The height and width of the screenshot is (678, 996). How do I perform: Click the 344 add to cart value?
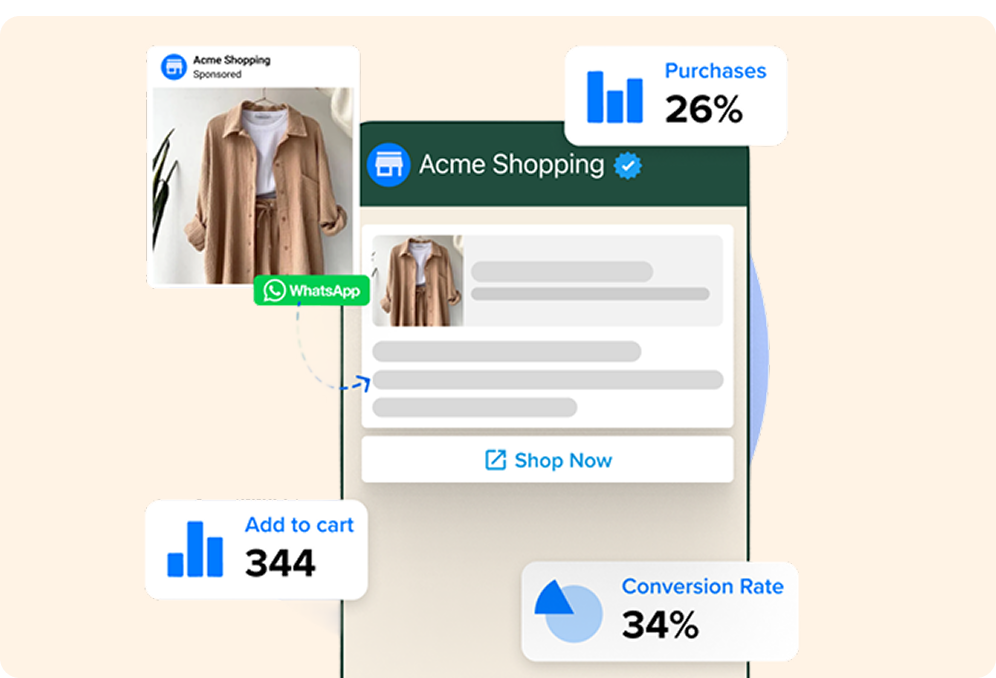[x=280, y=563]
